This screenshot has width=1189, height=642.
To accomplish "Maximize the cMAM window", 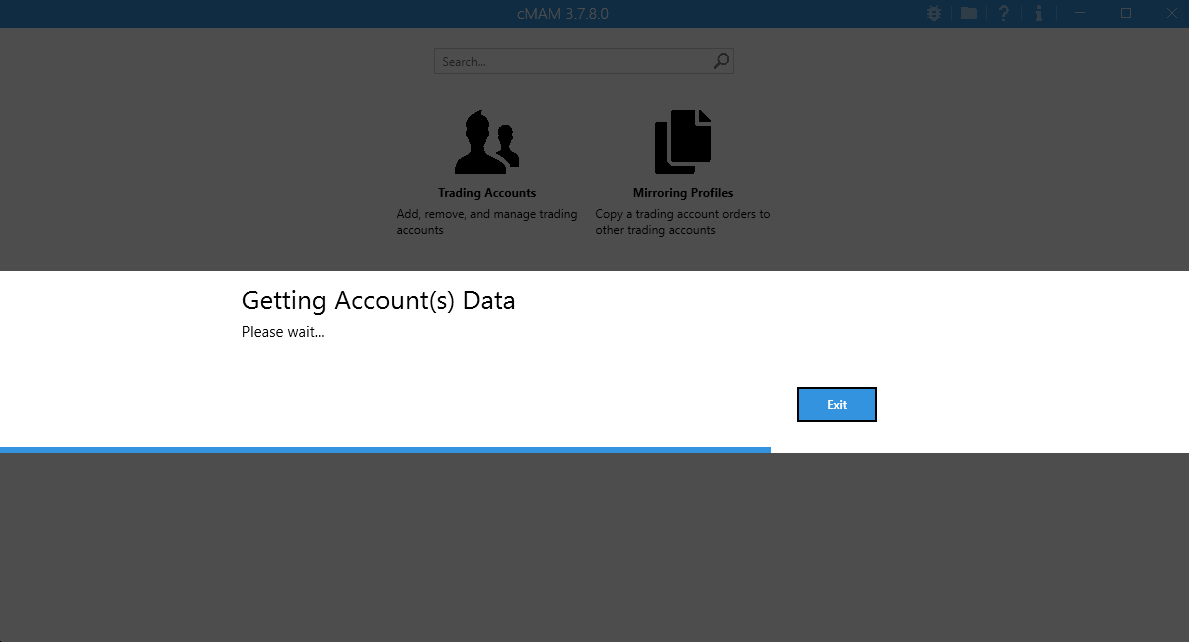I will click(x=1126, y=14).
